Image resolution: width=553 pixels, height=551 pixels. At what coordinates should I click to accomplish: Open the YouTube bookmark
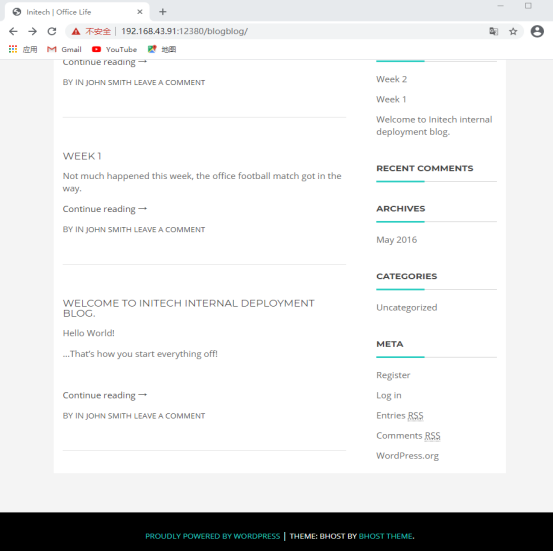click(x=114, y=49)
